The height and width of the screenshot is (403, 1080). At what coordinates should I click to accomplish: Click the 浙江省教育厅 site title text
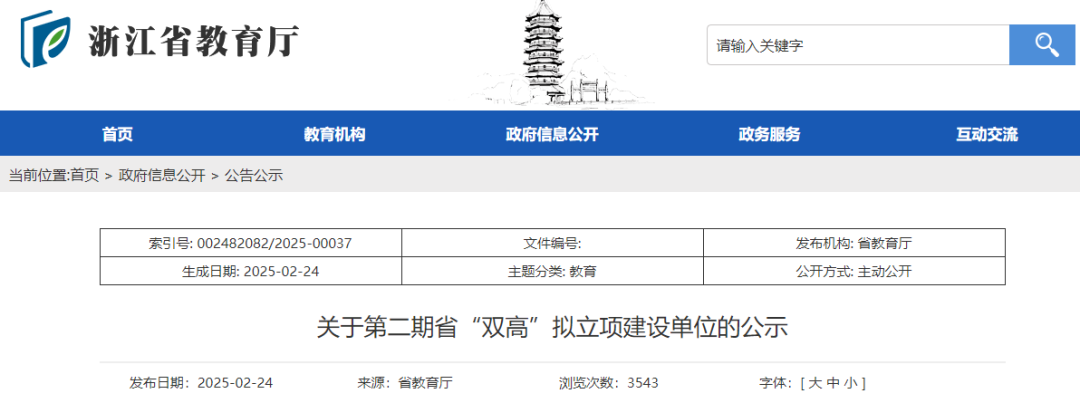point(194,41)
